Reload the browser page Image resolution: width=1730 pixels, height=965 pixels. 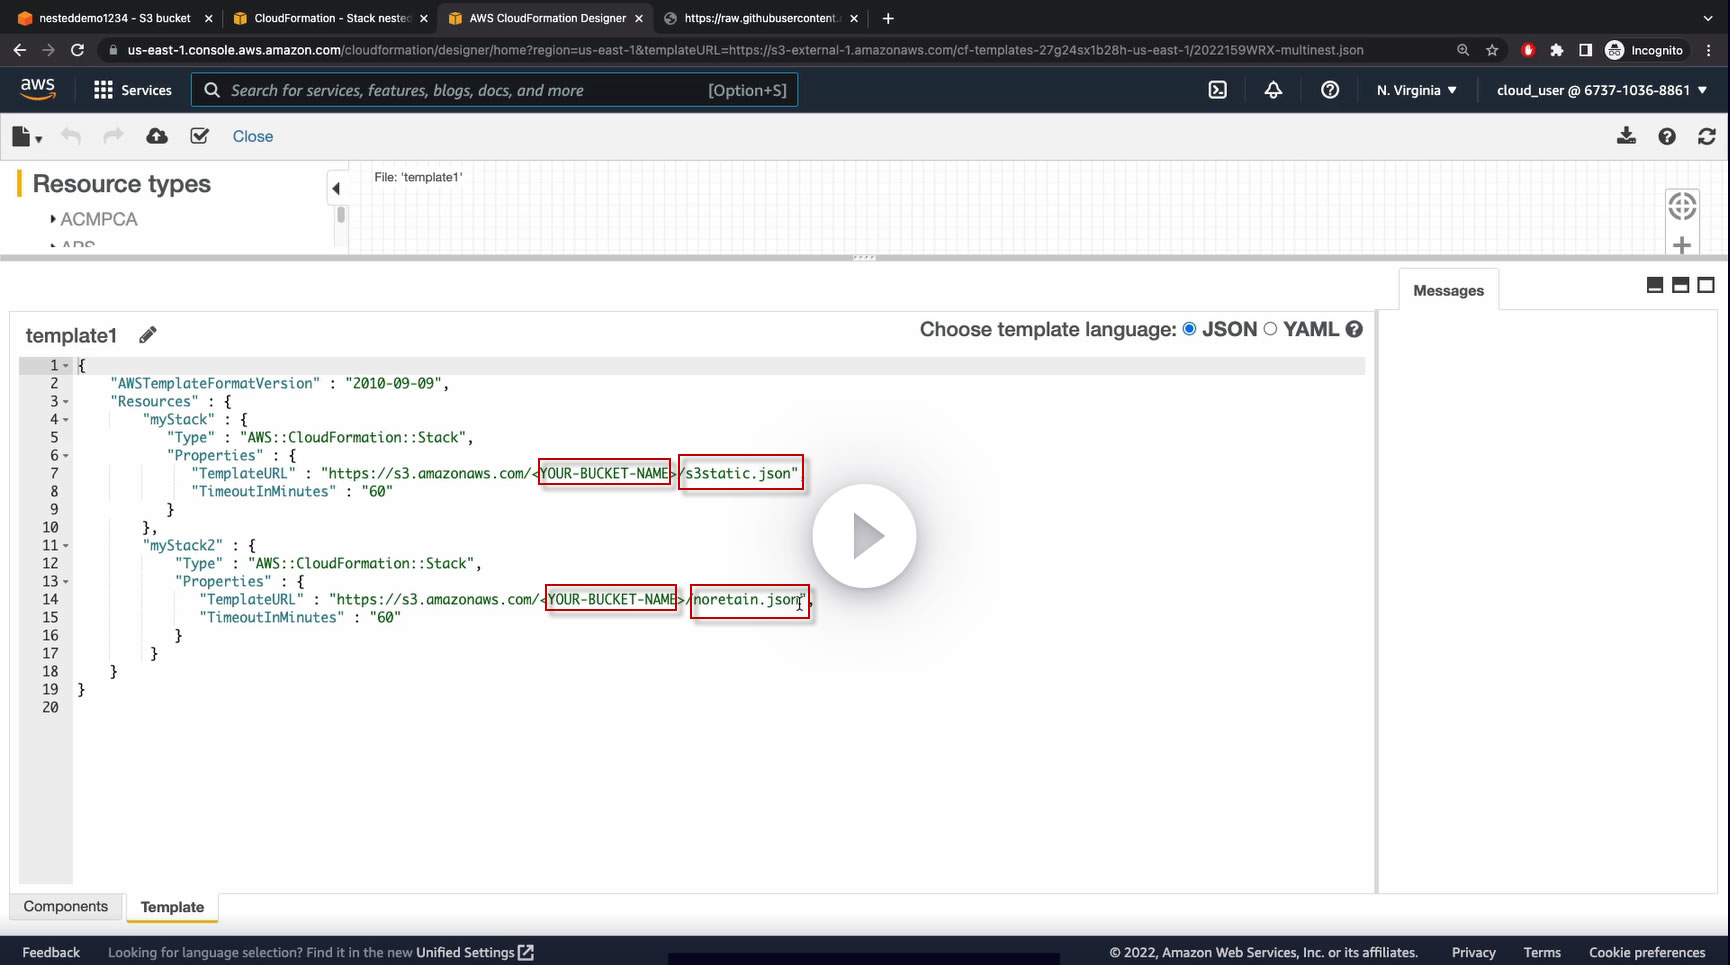pos(78,50)
